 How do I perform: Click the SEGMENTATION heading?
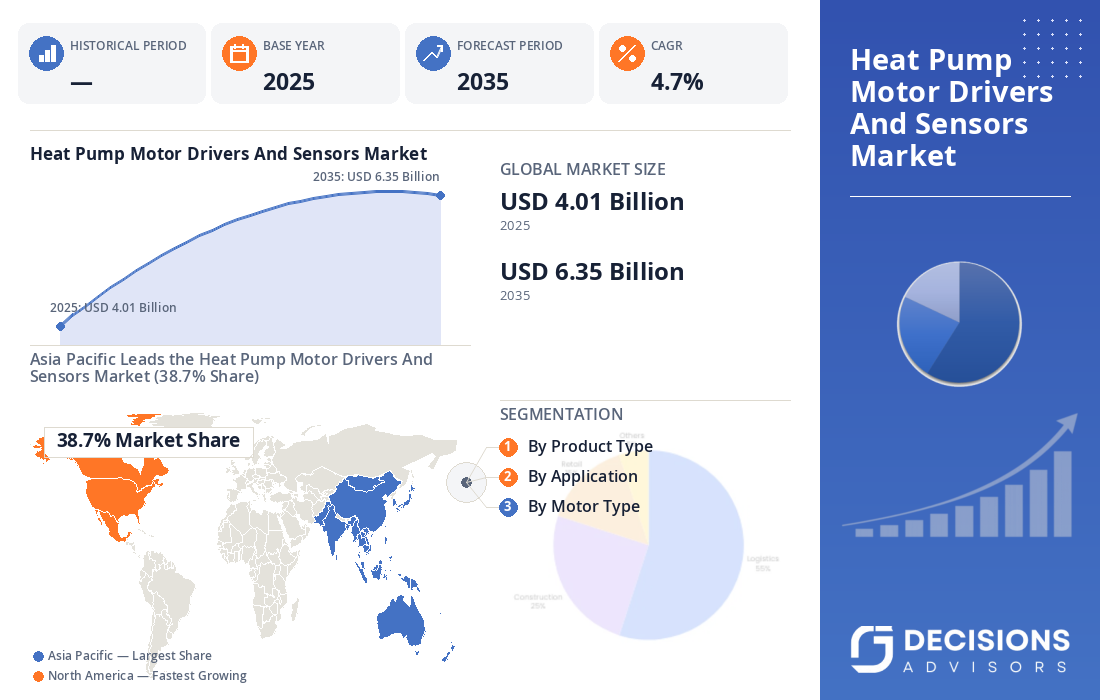[x=561, y=415]
